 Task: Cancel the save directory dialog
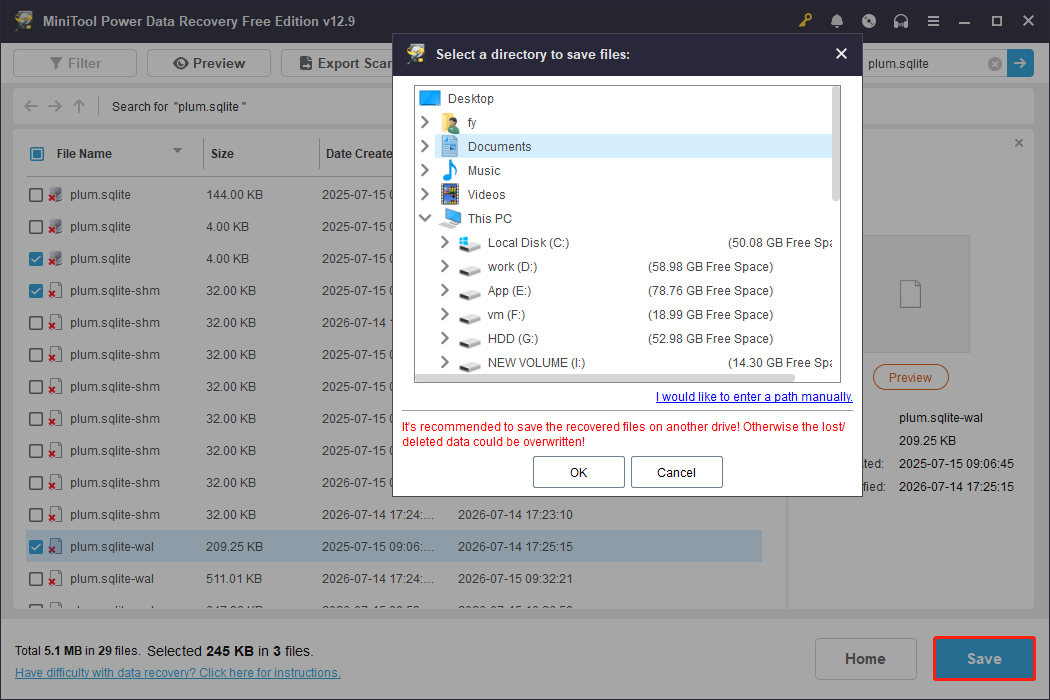pyautogui.click(x=676, y=472)
